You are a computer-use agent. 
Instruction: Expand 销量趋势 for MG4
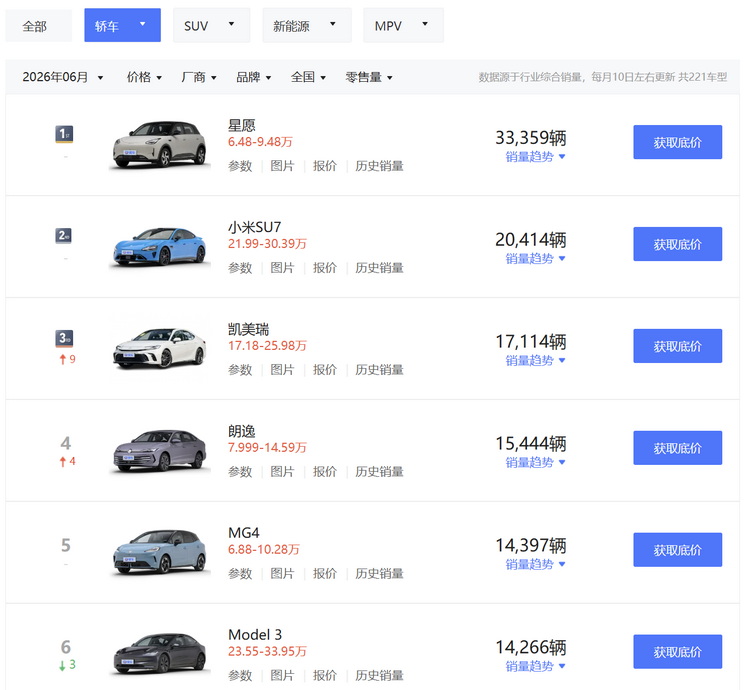[535, 564]
